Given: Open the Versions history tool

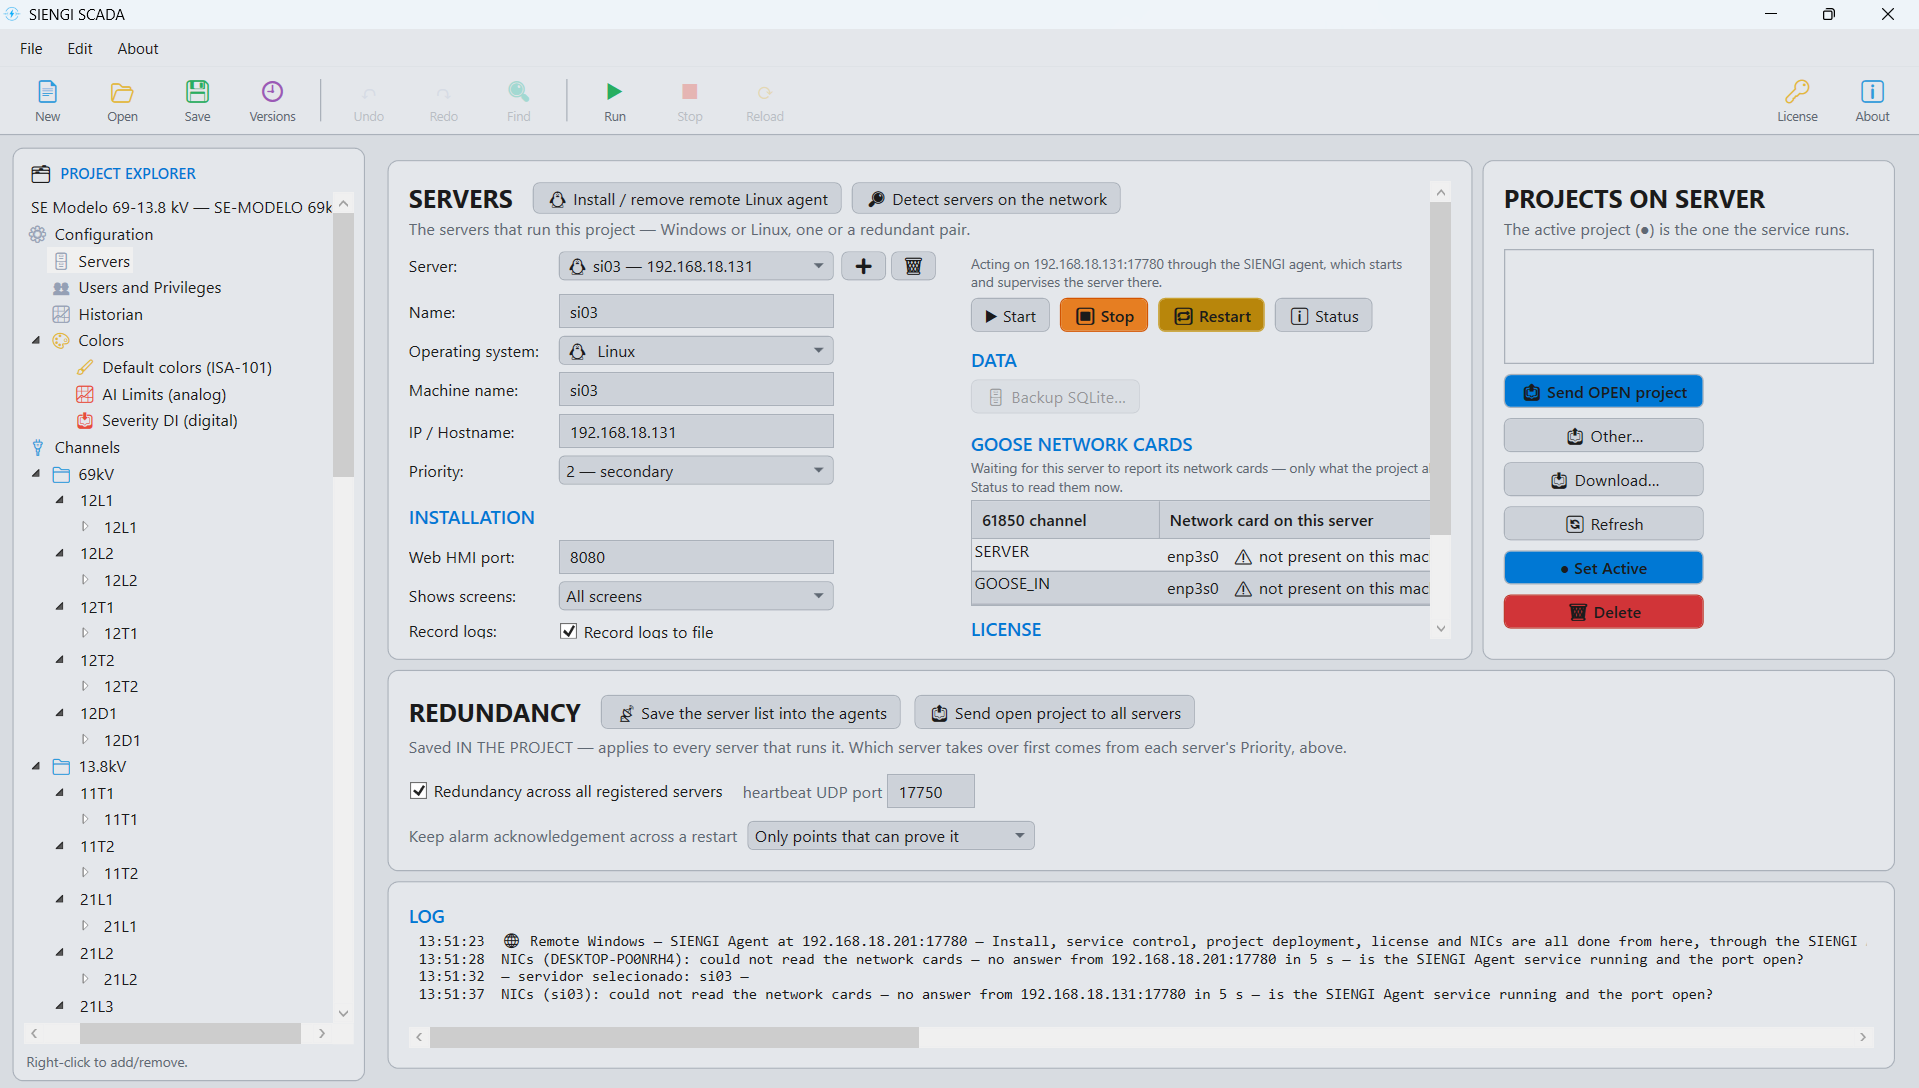Looking at the screenshot, I should (272, 100).
